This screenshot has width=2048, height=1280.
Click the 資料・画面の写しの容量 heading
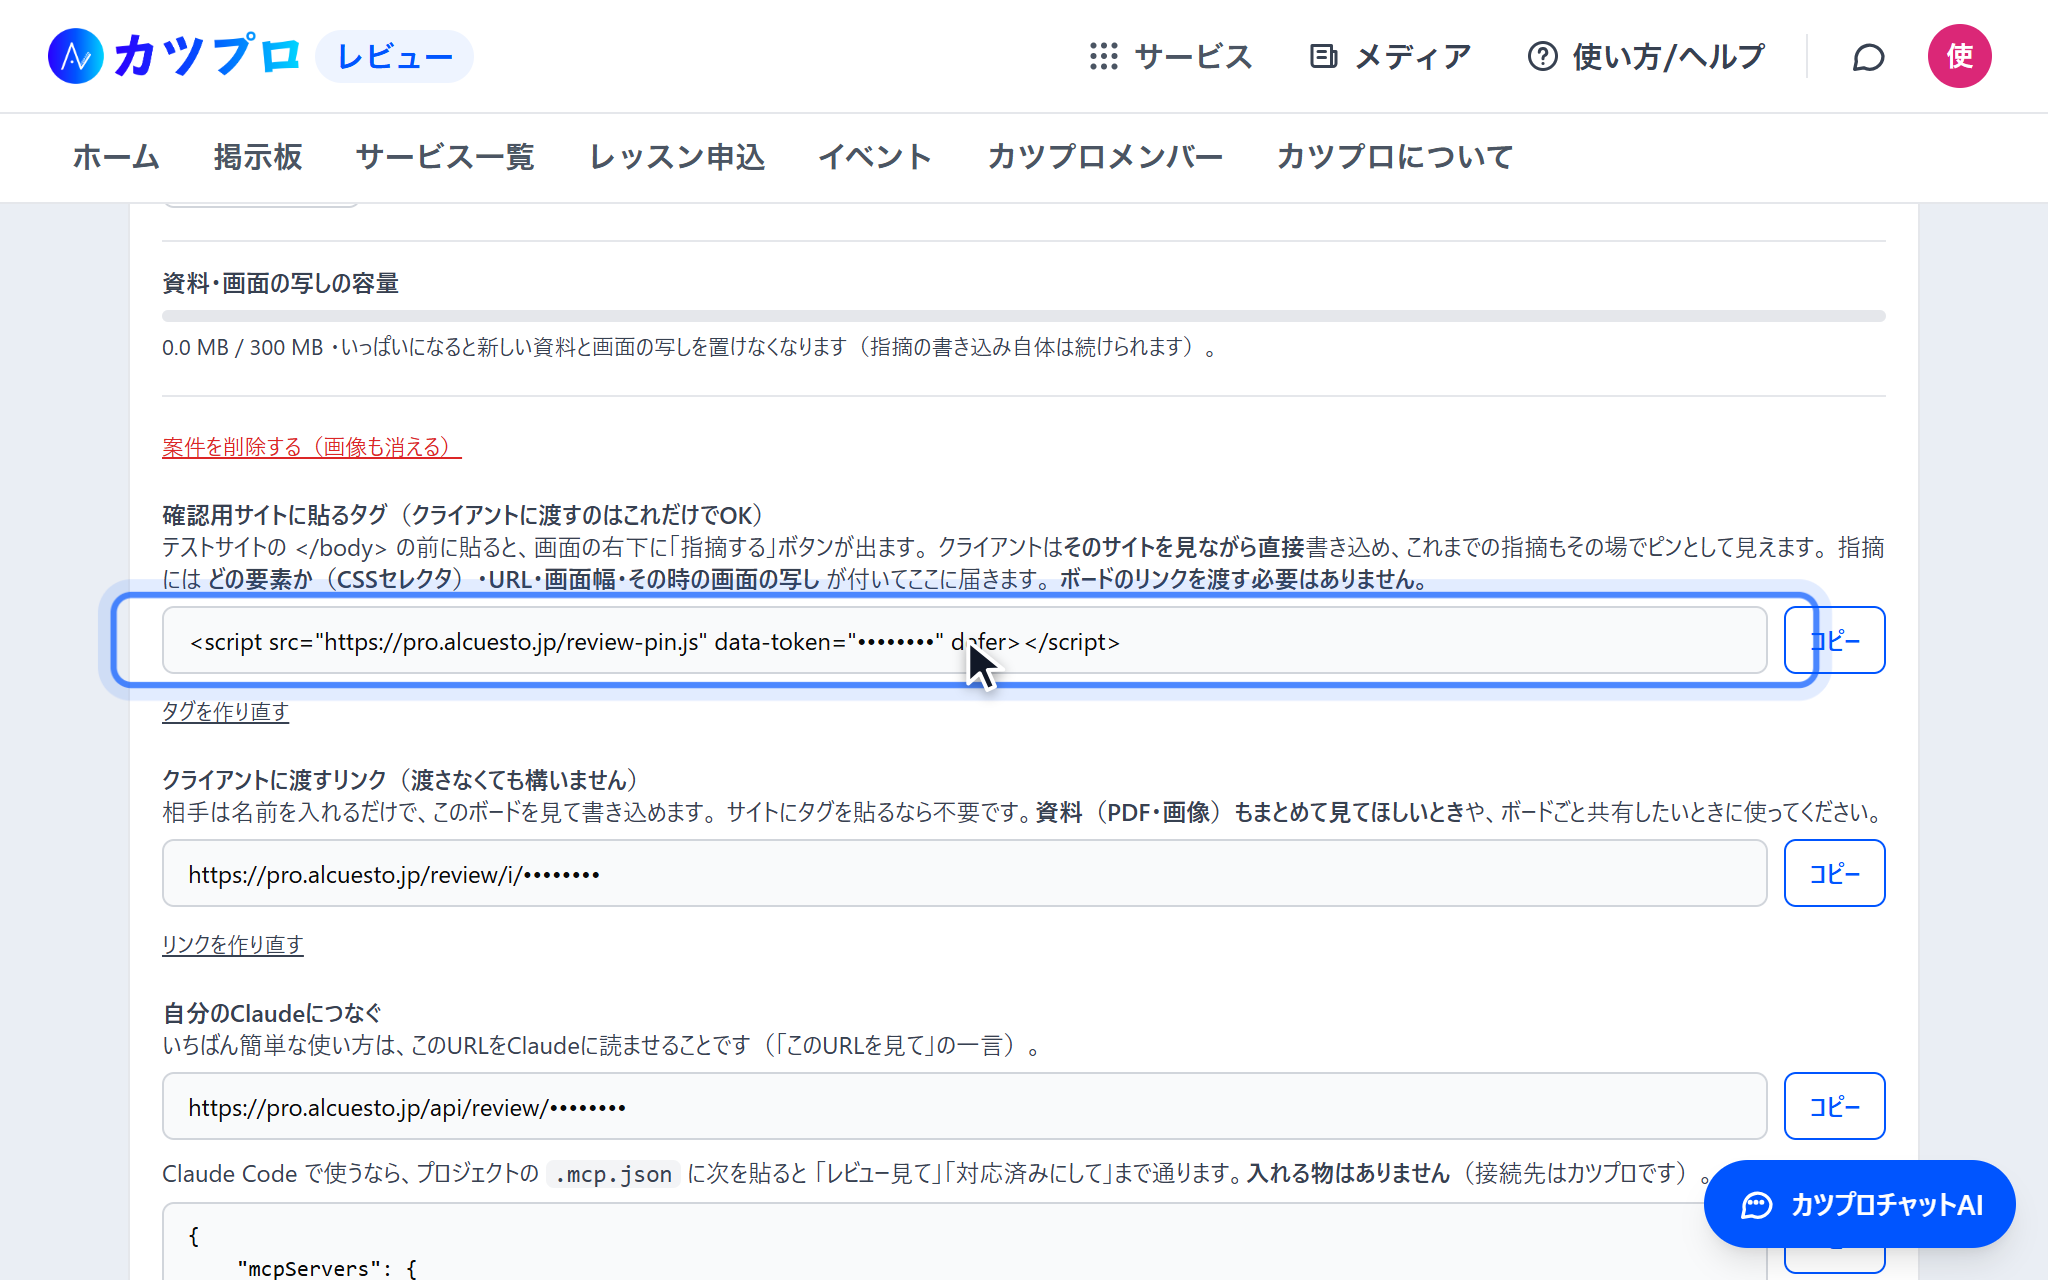pos(280,283)
